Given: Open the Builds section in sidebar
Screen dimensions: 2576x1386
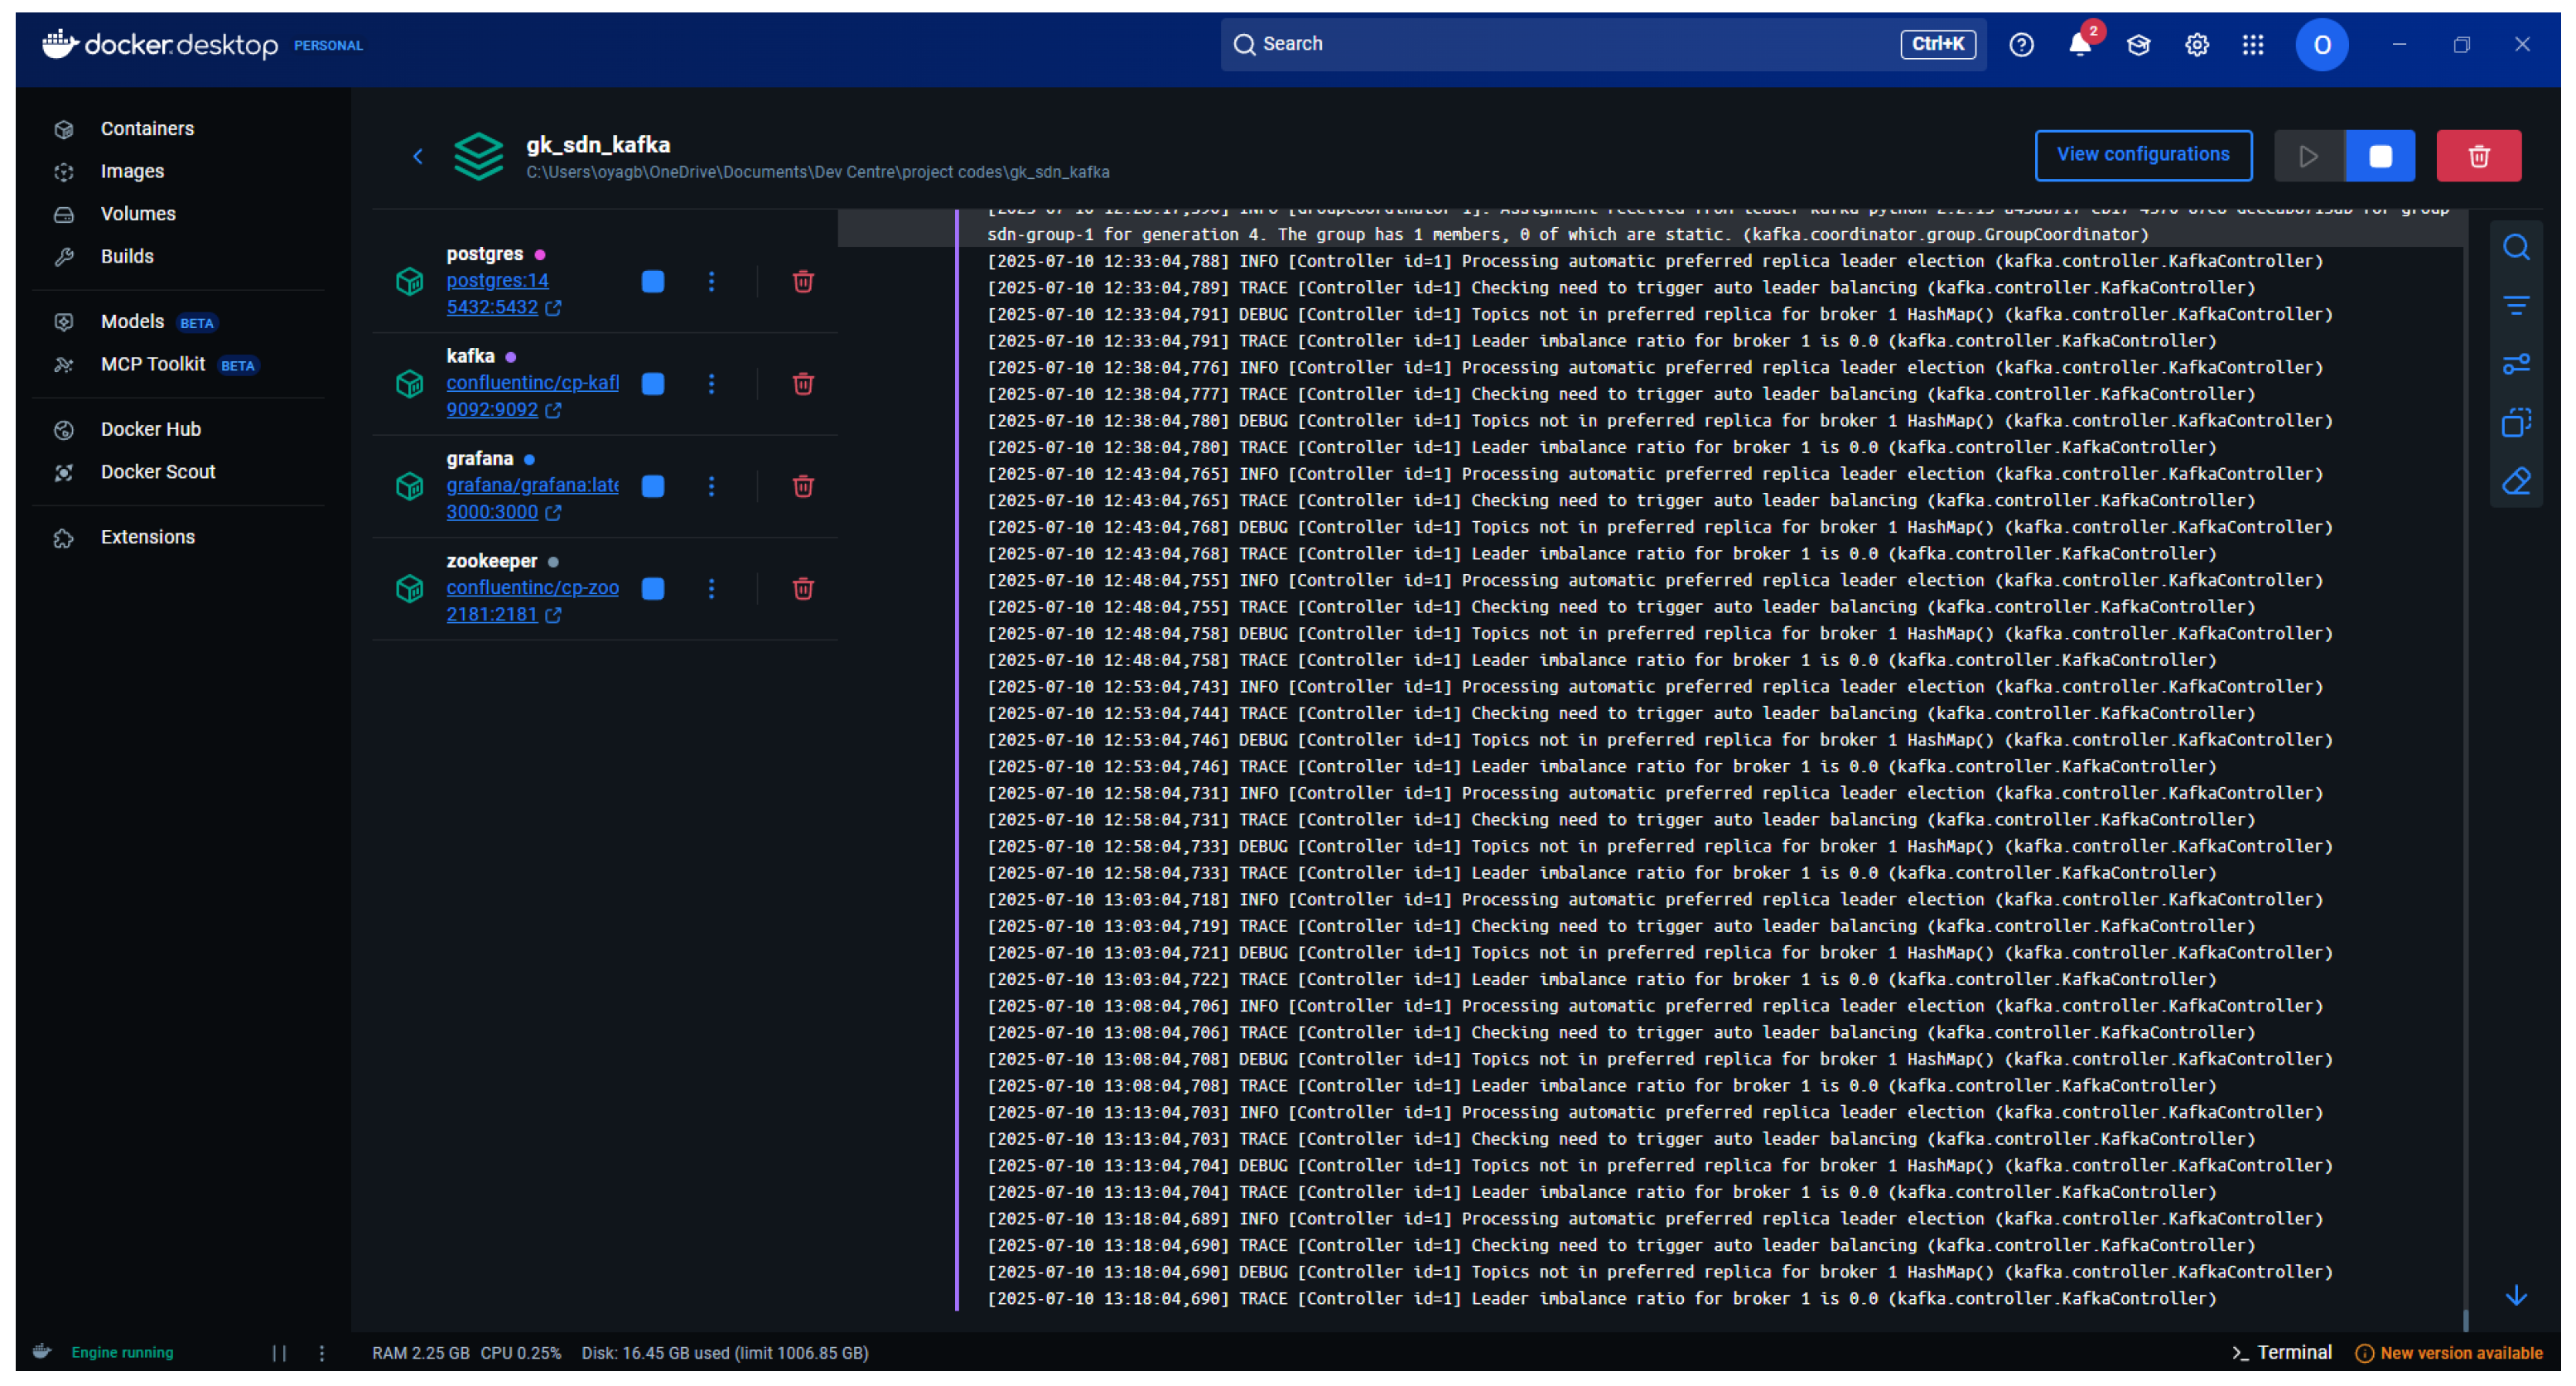Looking at the screenshot, I should [127, 257].
